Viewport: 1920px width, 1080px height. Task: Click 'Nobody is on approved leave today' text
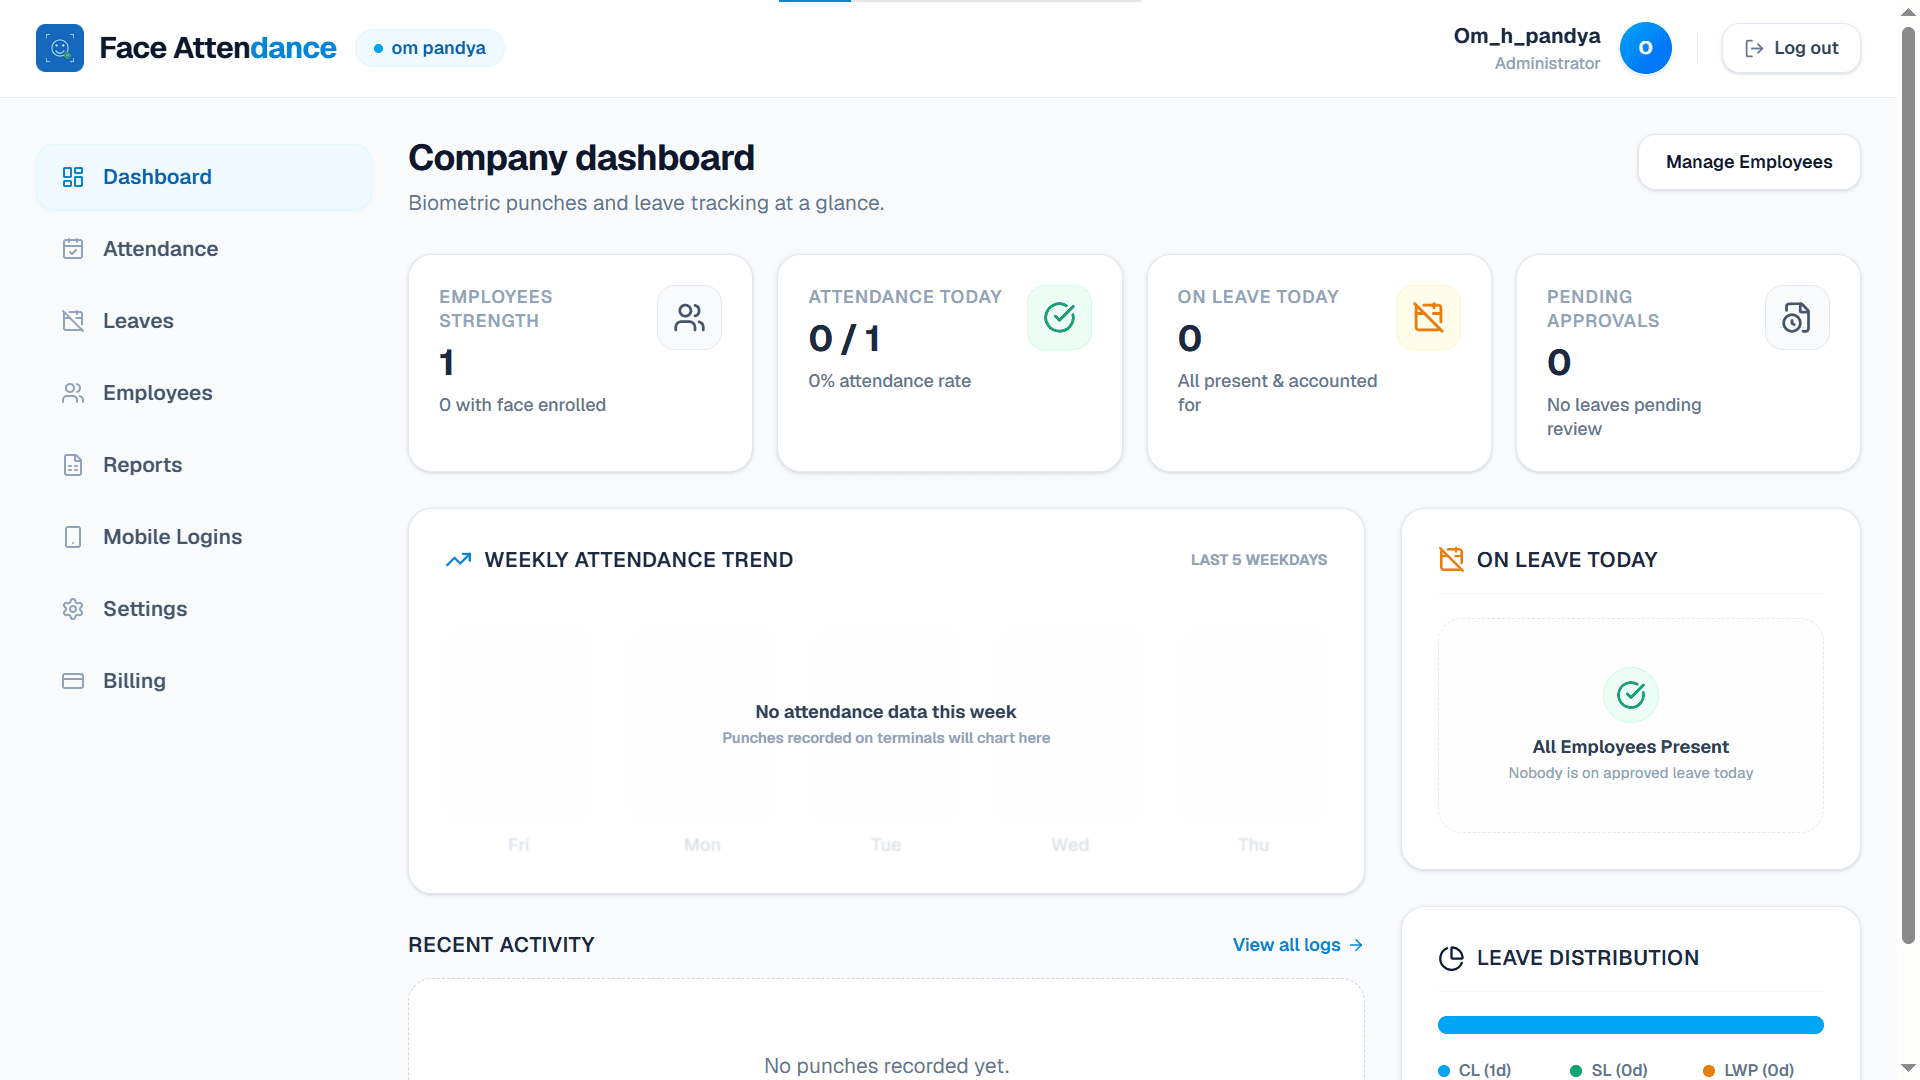coord(1631,773)
